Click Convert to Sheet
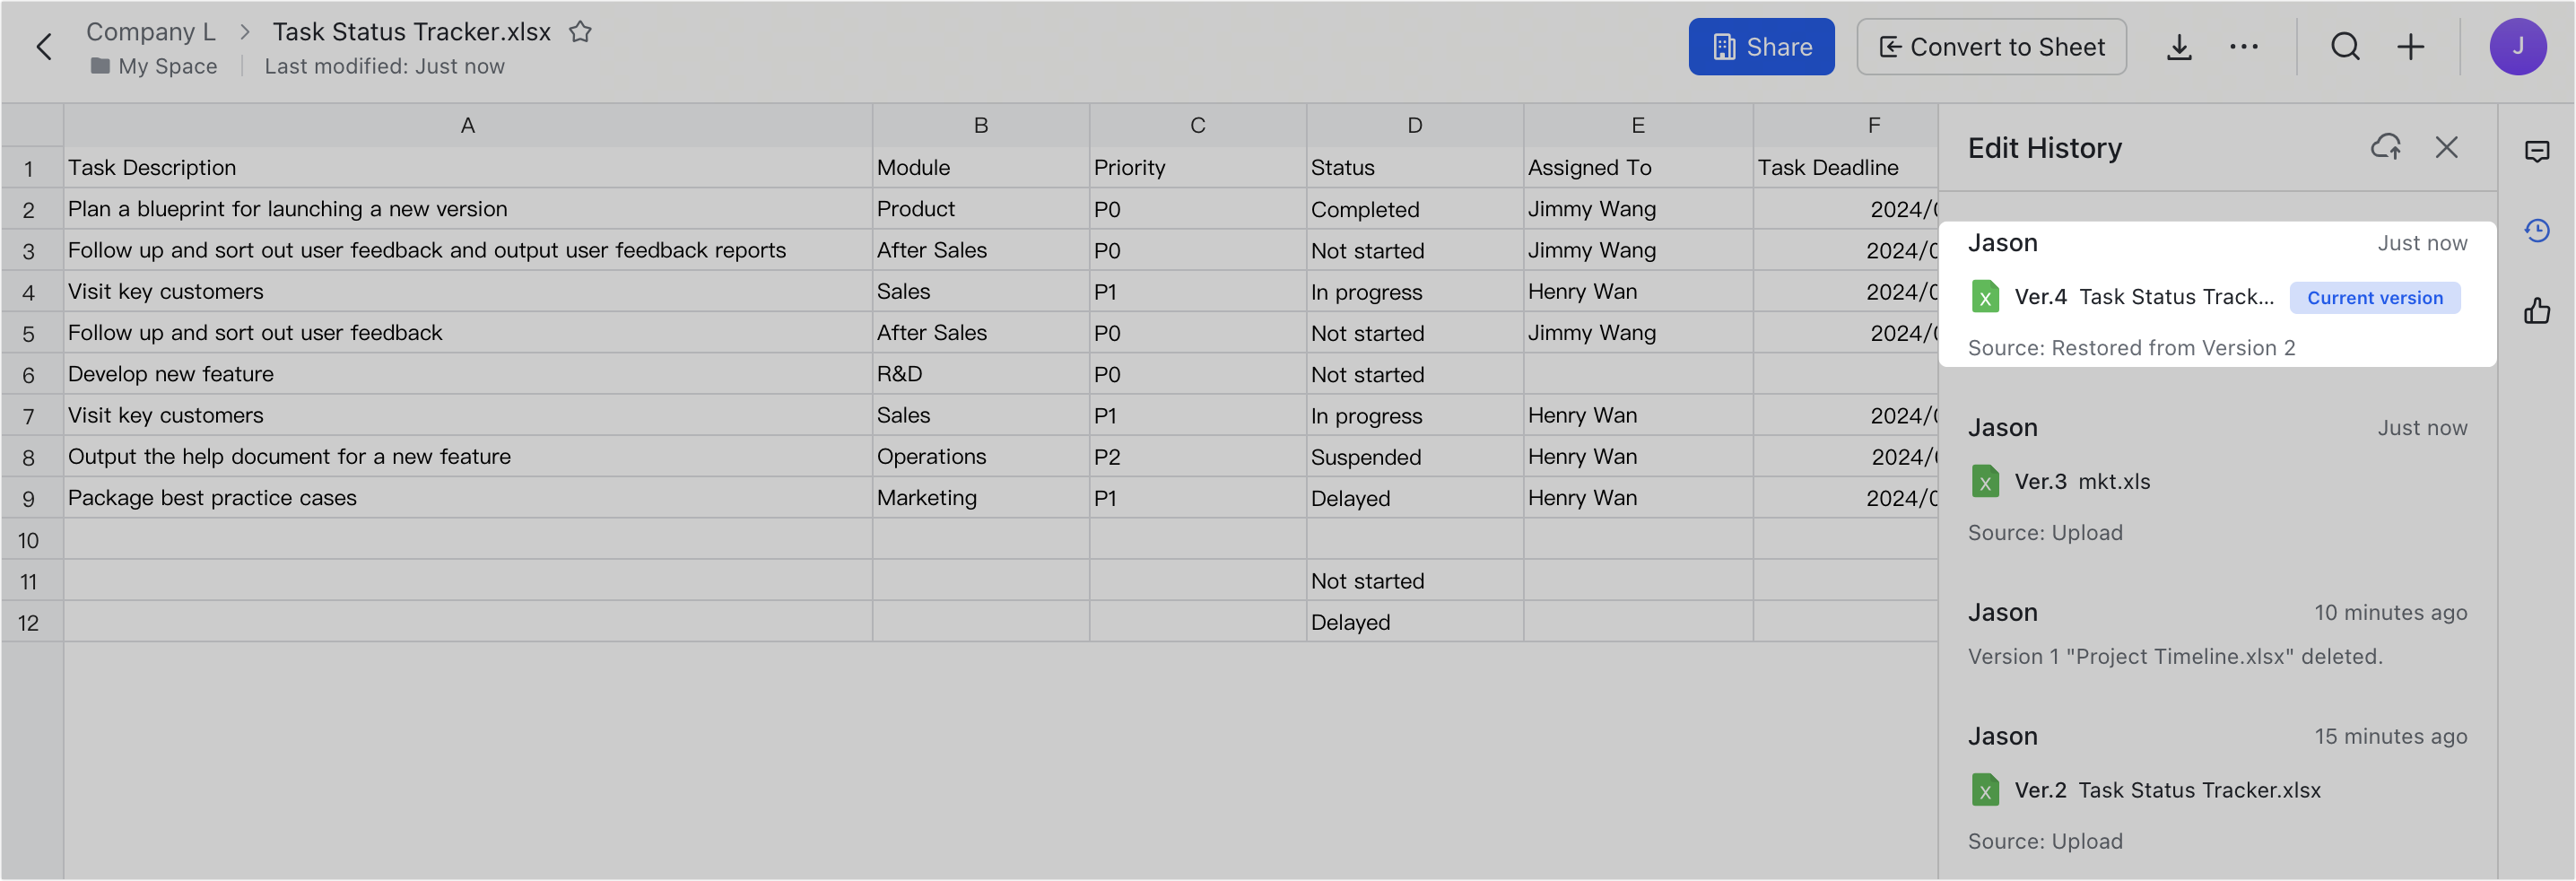 (x=1990, y=46)
